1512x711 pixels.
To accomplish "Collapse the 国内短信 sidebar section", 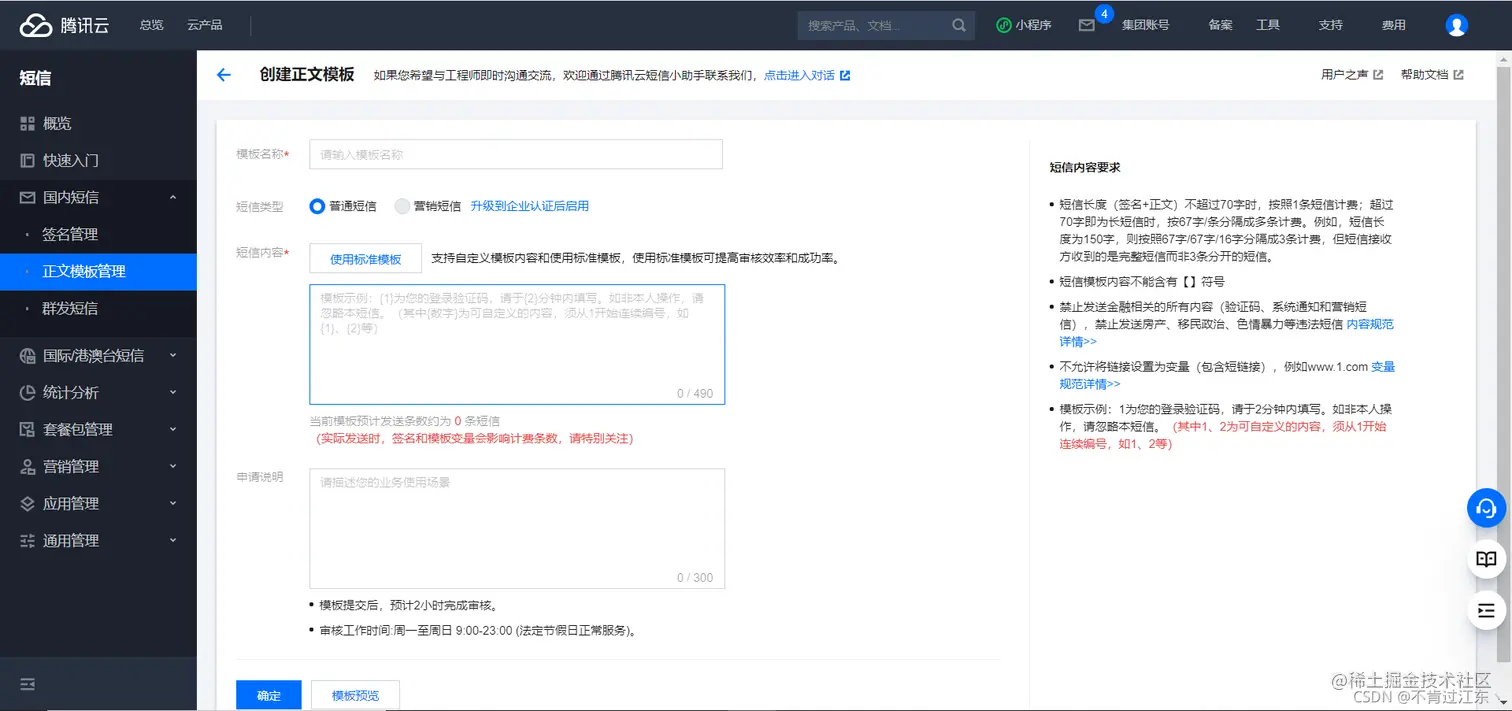I will tap(171, 197).
